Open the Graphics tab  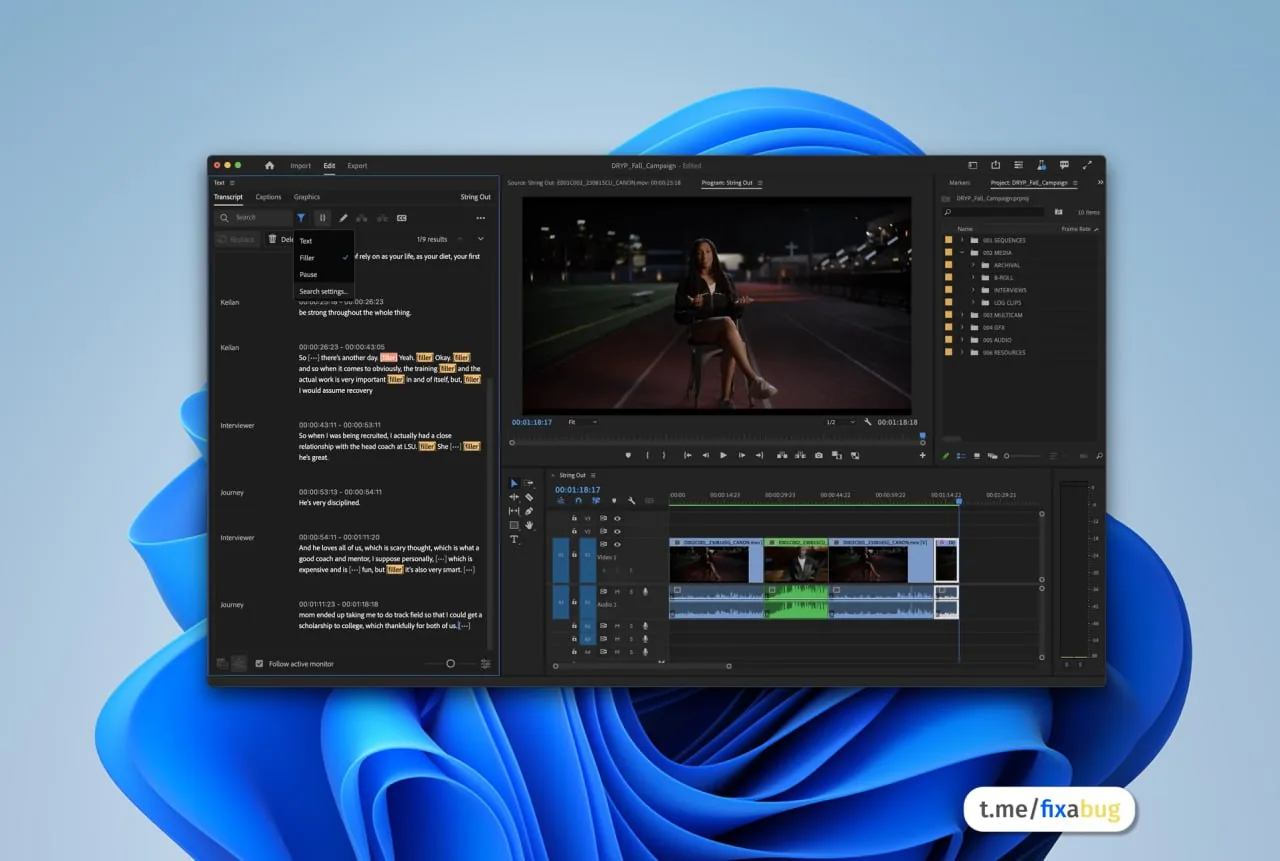[307, 197]
